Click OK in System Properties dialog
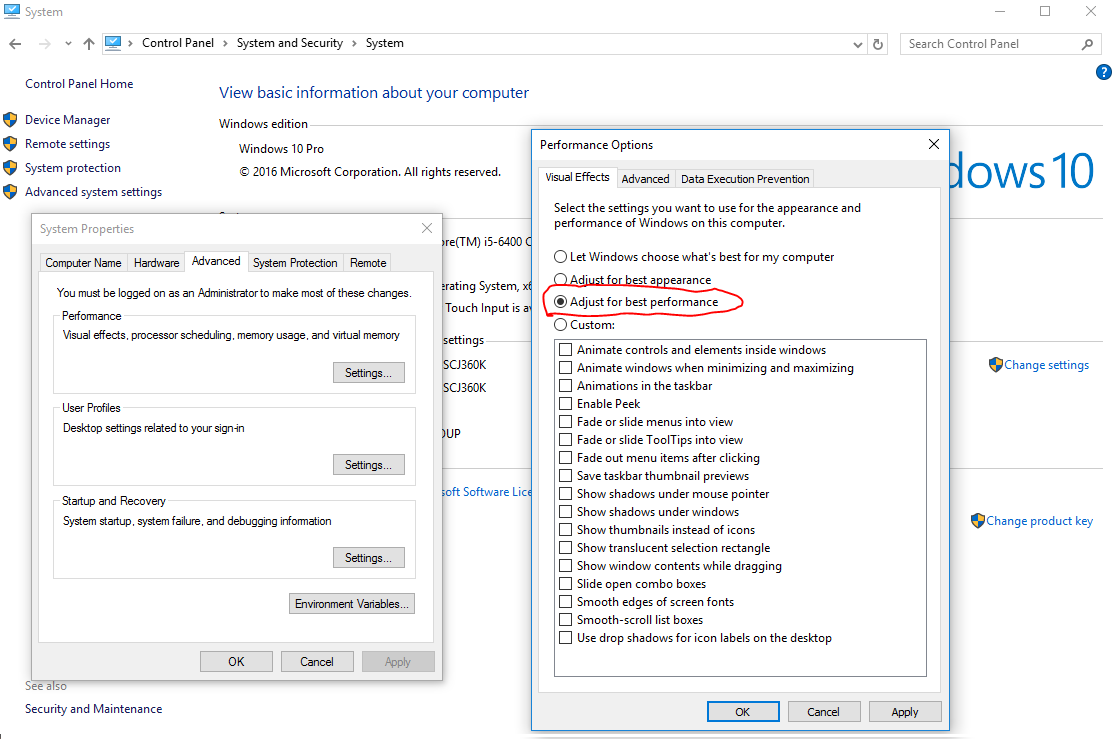Image resolution: width=1117 pixels, height=739 pixels. click(x=236, y=661)
